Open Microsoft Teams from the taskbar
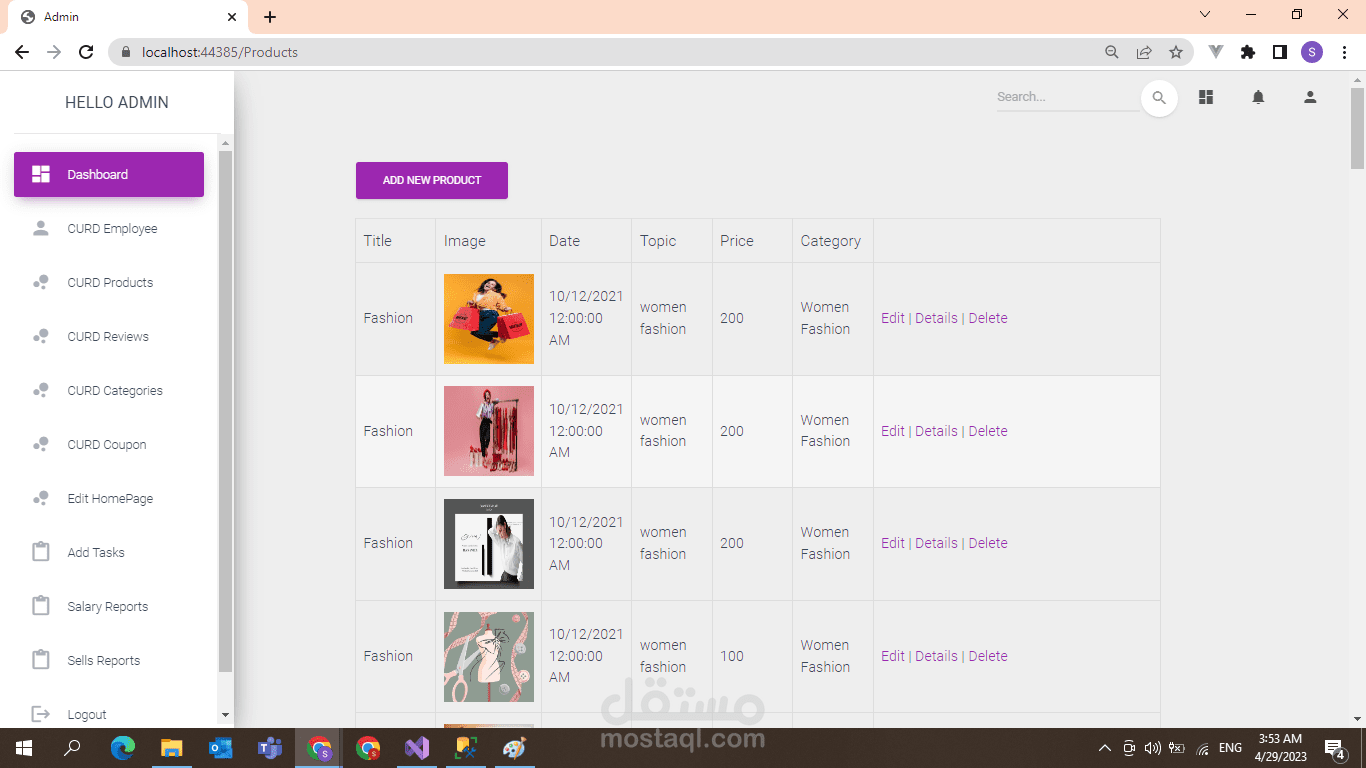 (270, 748)
